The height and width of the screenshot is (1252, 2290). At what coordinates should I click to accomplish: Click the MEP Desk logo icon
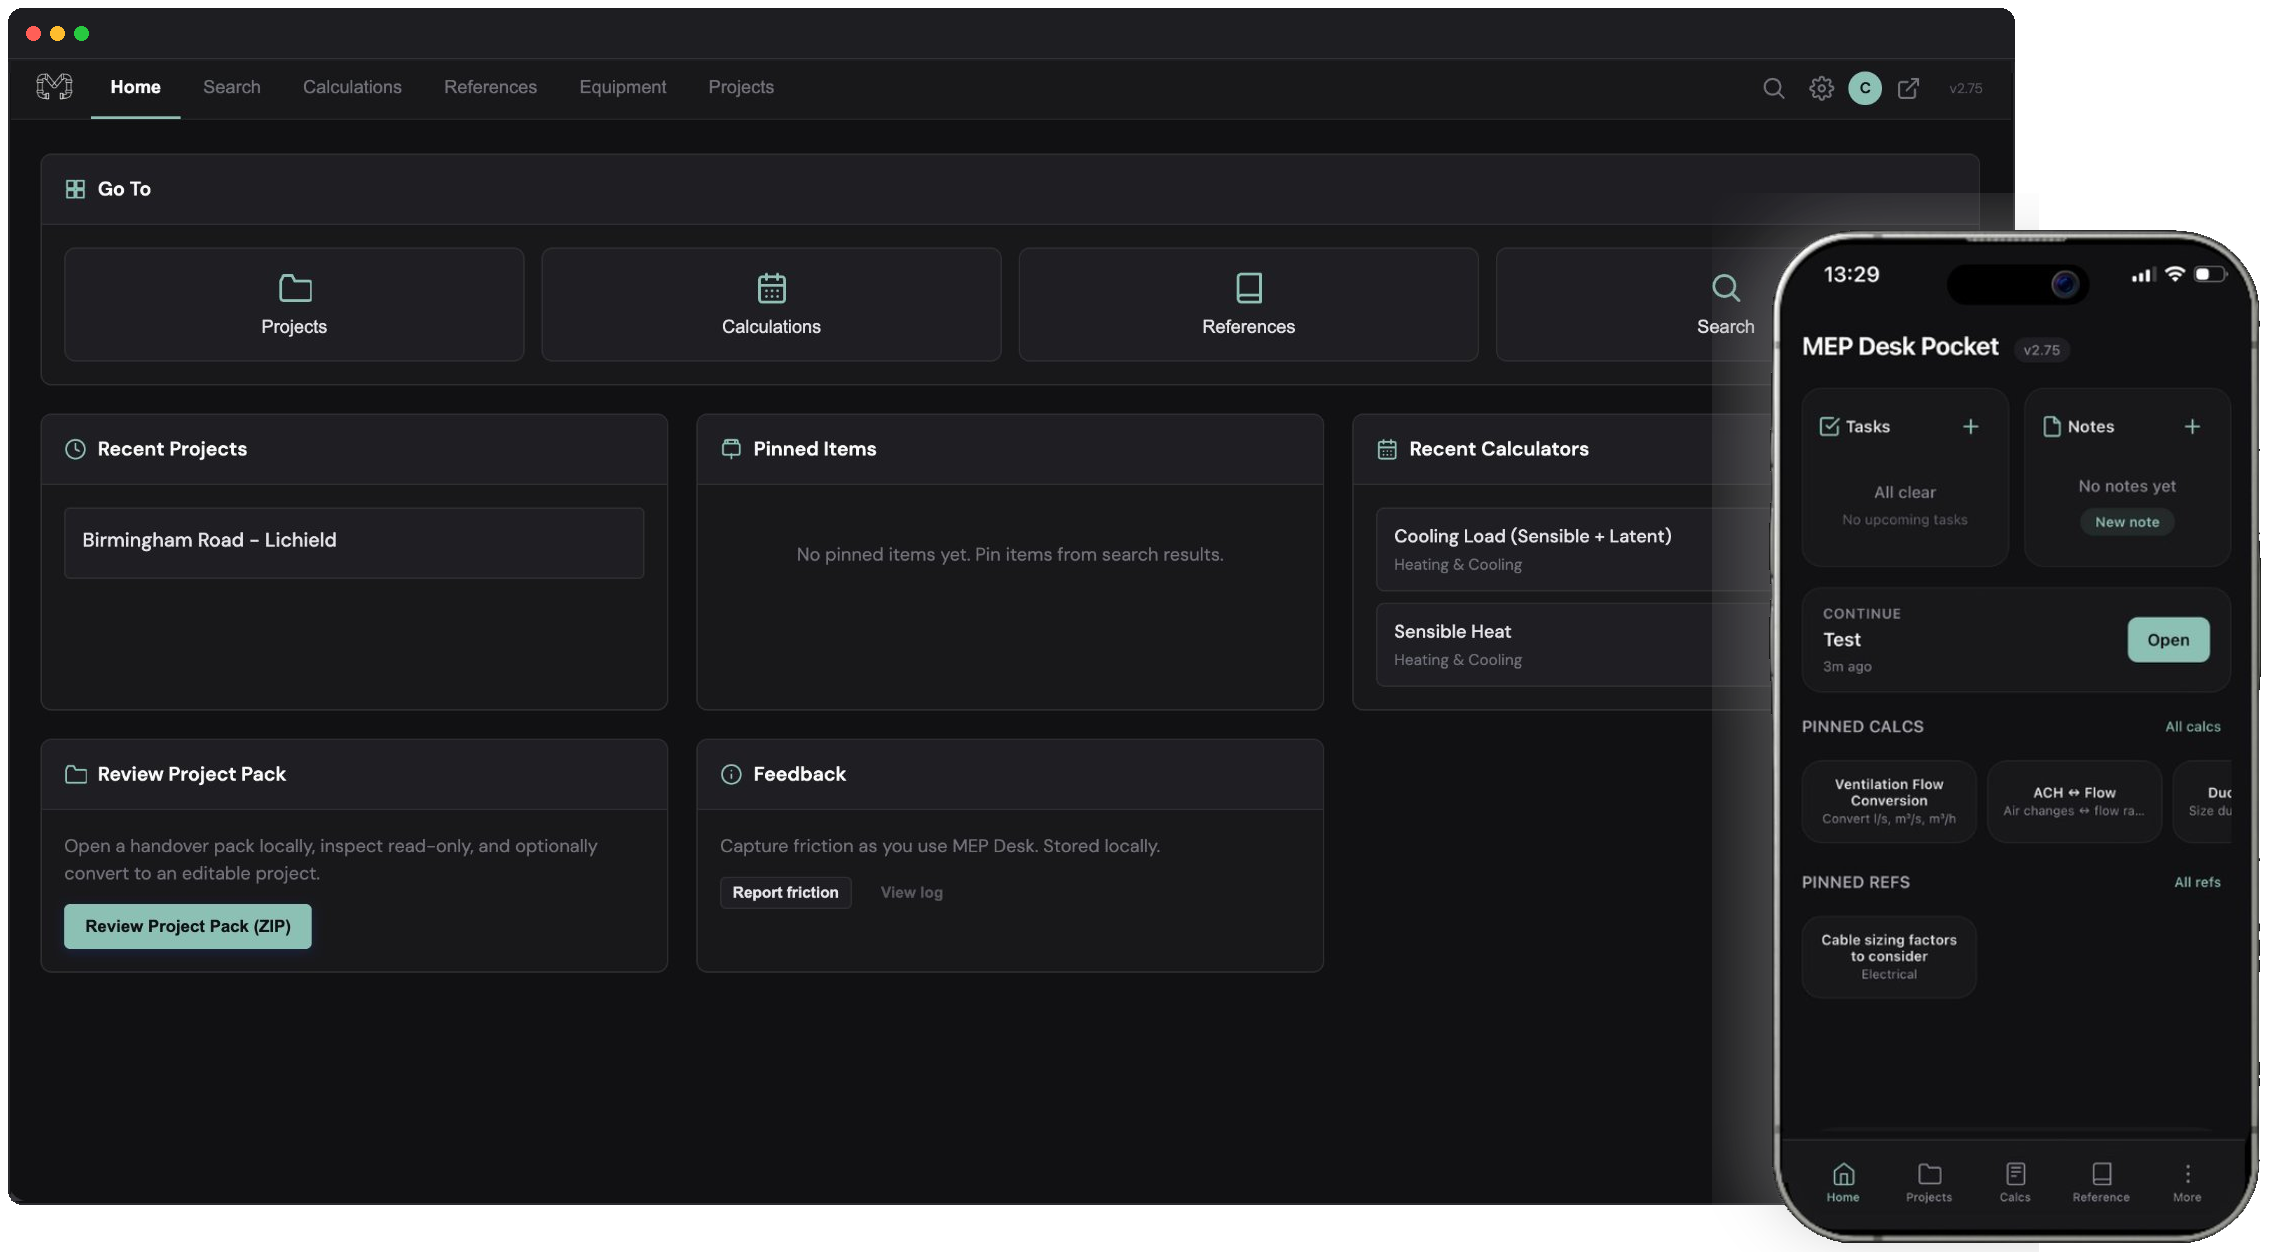(x=54, y=87)
